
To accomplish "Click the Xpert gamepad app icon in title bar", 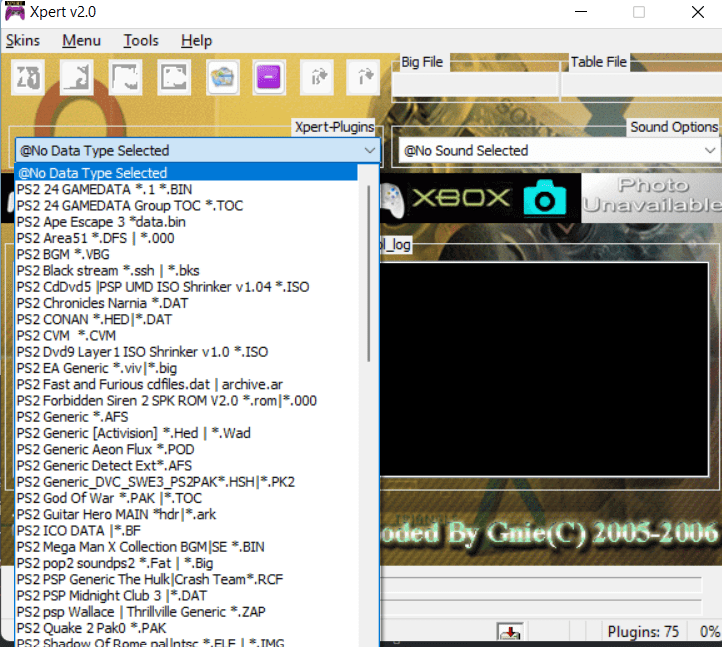I will (15, 11).
